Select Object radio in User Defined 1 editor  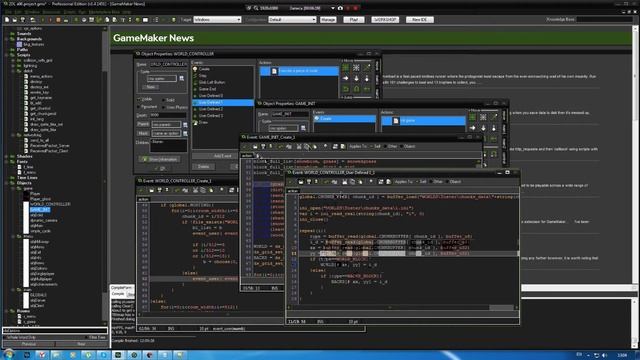(448, 182)
